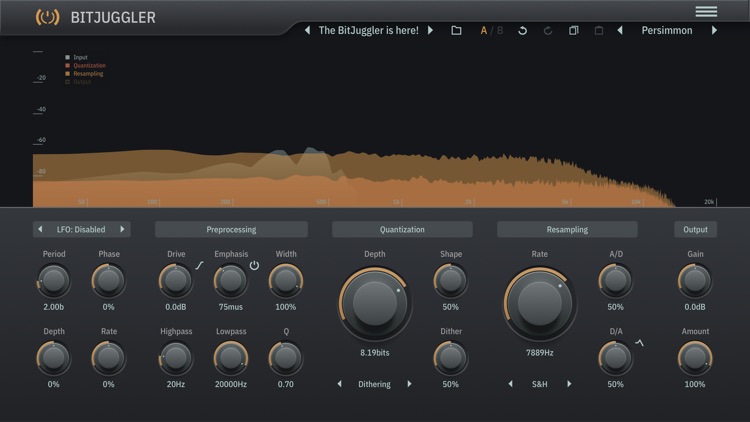Select the B comparison state
This screenshot has width=750, height=422.
(x=500, y=31)
